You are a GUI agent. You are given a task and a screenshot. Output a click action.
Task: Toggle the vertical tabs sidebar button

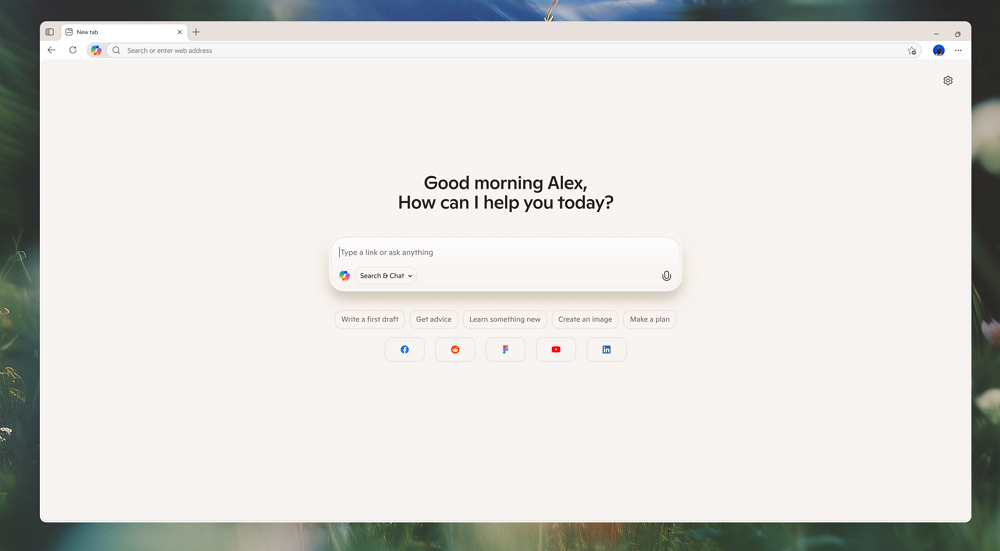(x=50, y=32)
